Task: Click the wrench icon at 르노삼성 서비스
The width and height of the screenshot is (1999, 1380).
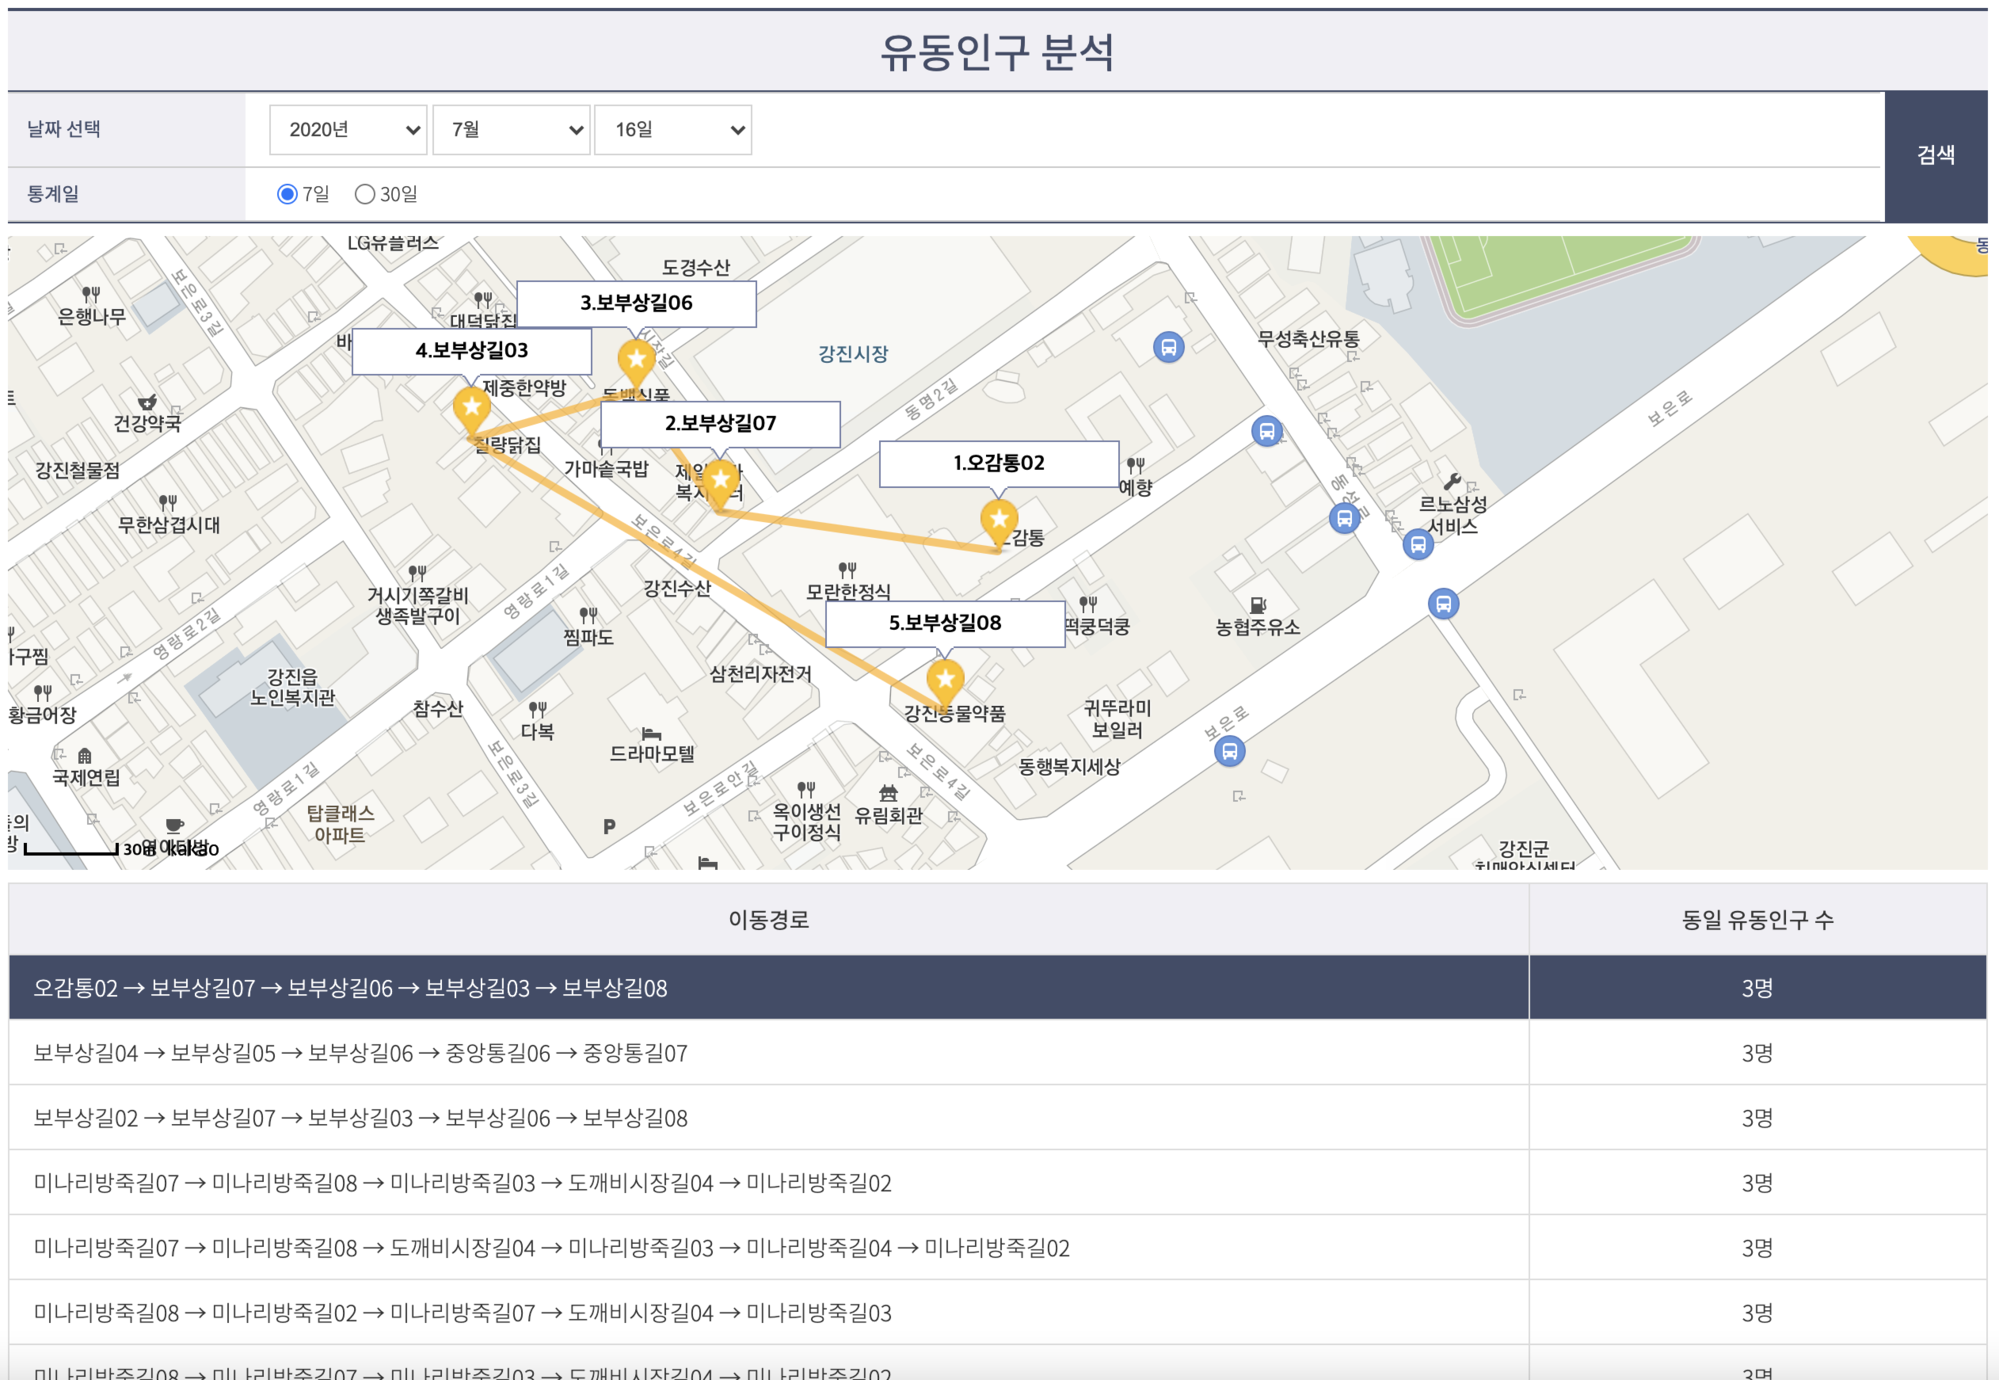Action: click(1452, 482)
